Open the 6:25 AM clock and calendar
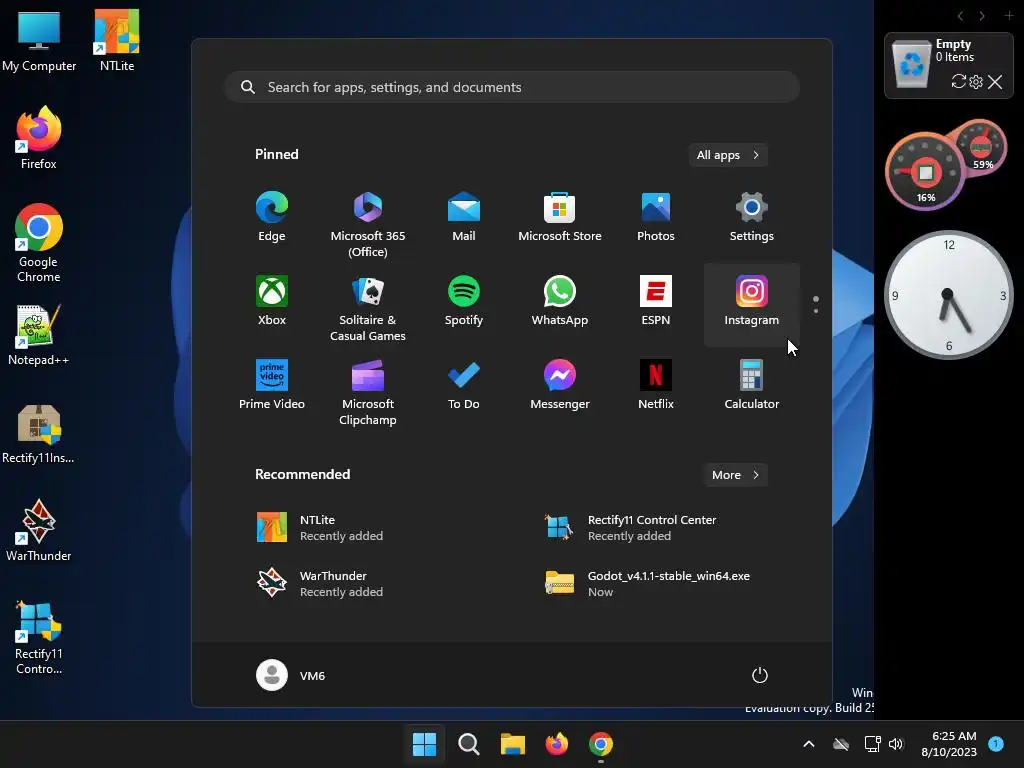The height and width of the screenshot is (768, 1024). 950,744
